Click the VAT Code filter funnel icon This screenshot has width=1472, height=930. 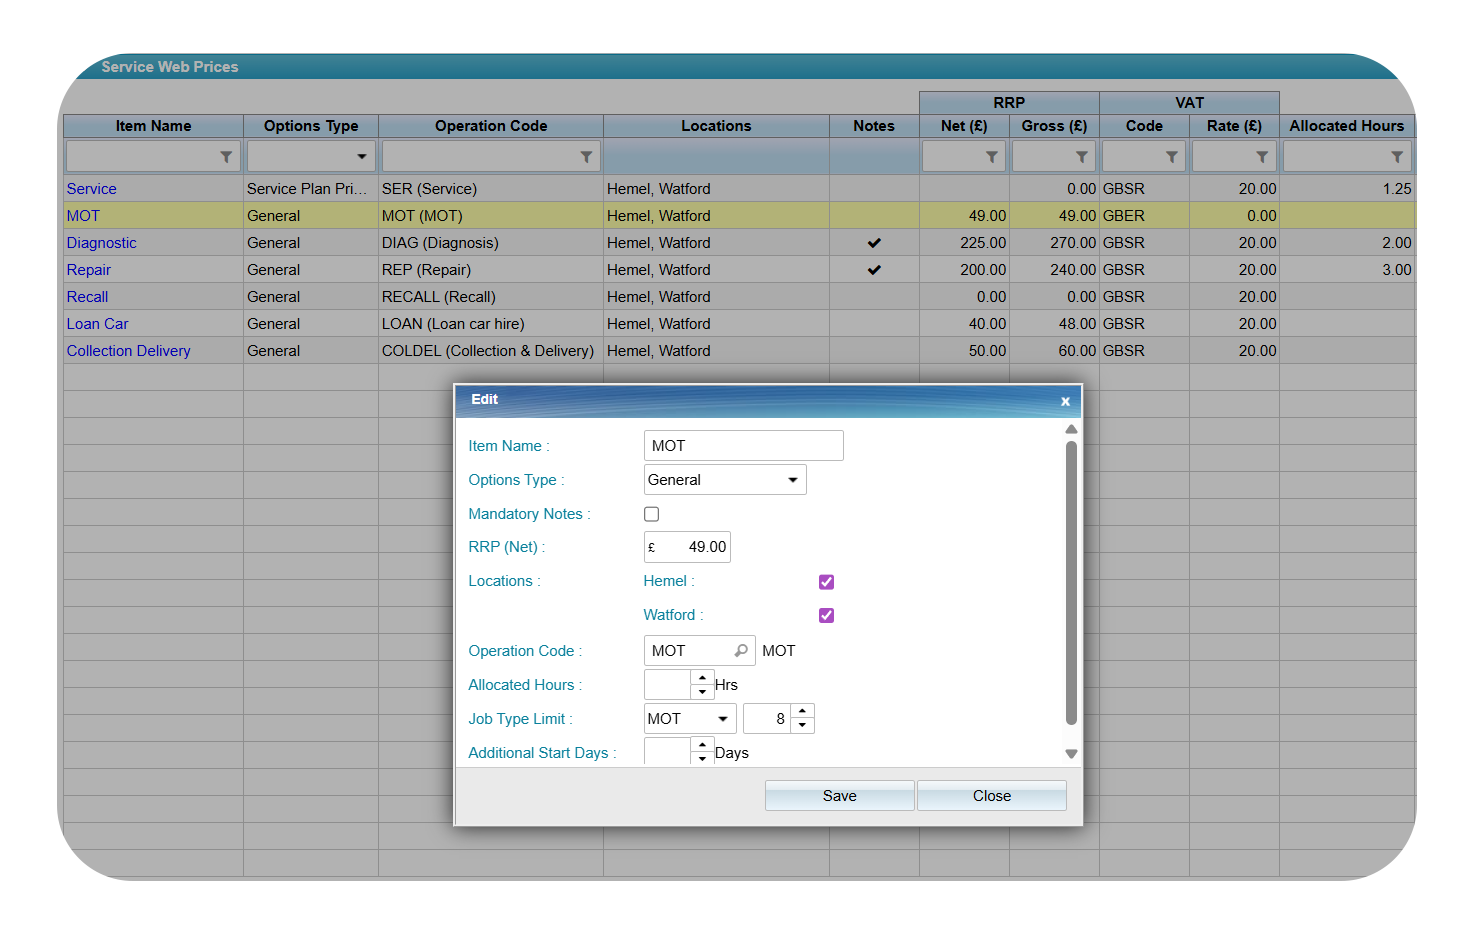pos(1171,157)
